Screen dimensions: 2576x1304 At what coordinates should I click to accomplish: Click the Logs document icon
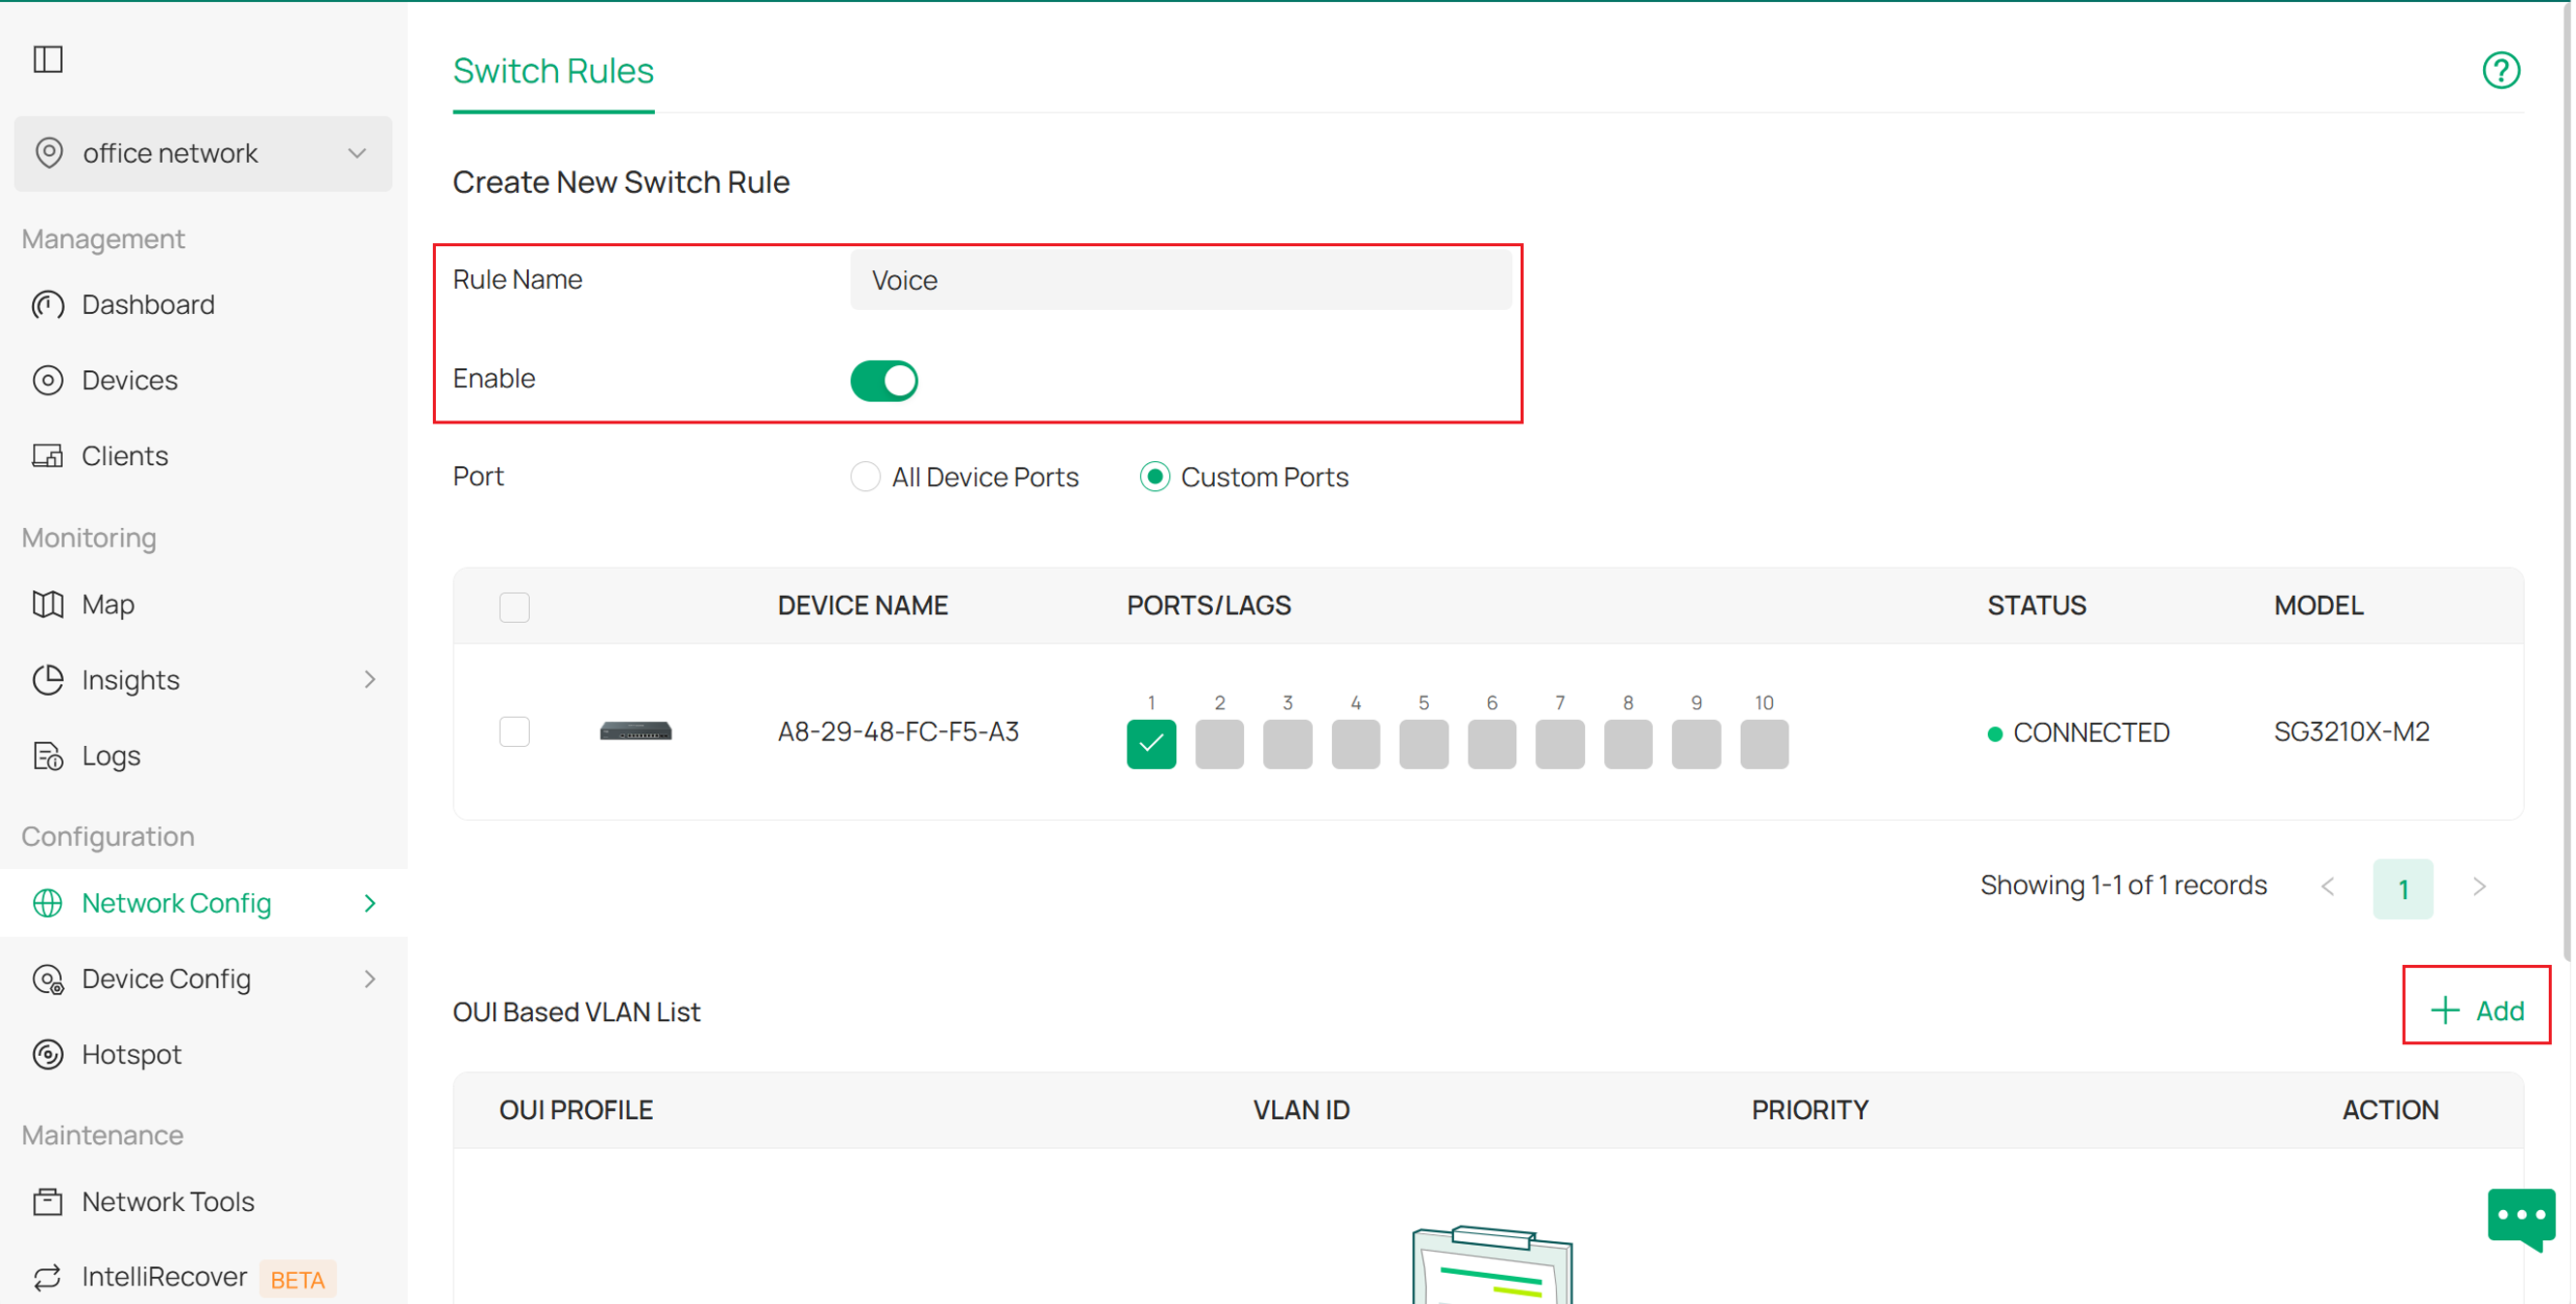(48, 756)
